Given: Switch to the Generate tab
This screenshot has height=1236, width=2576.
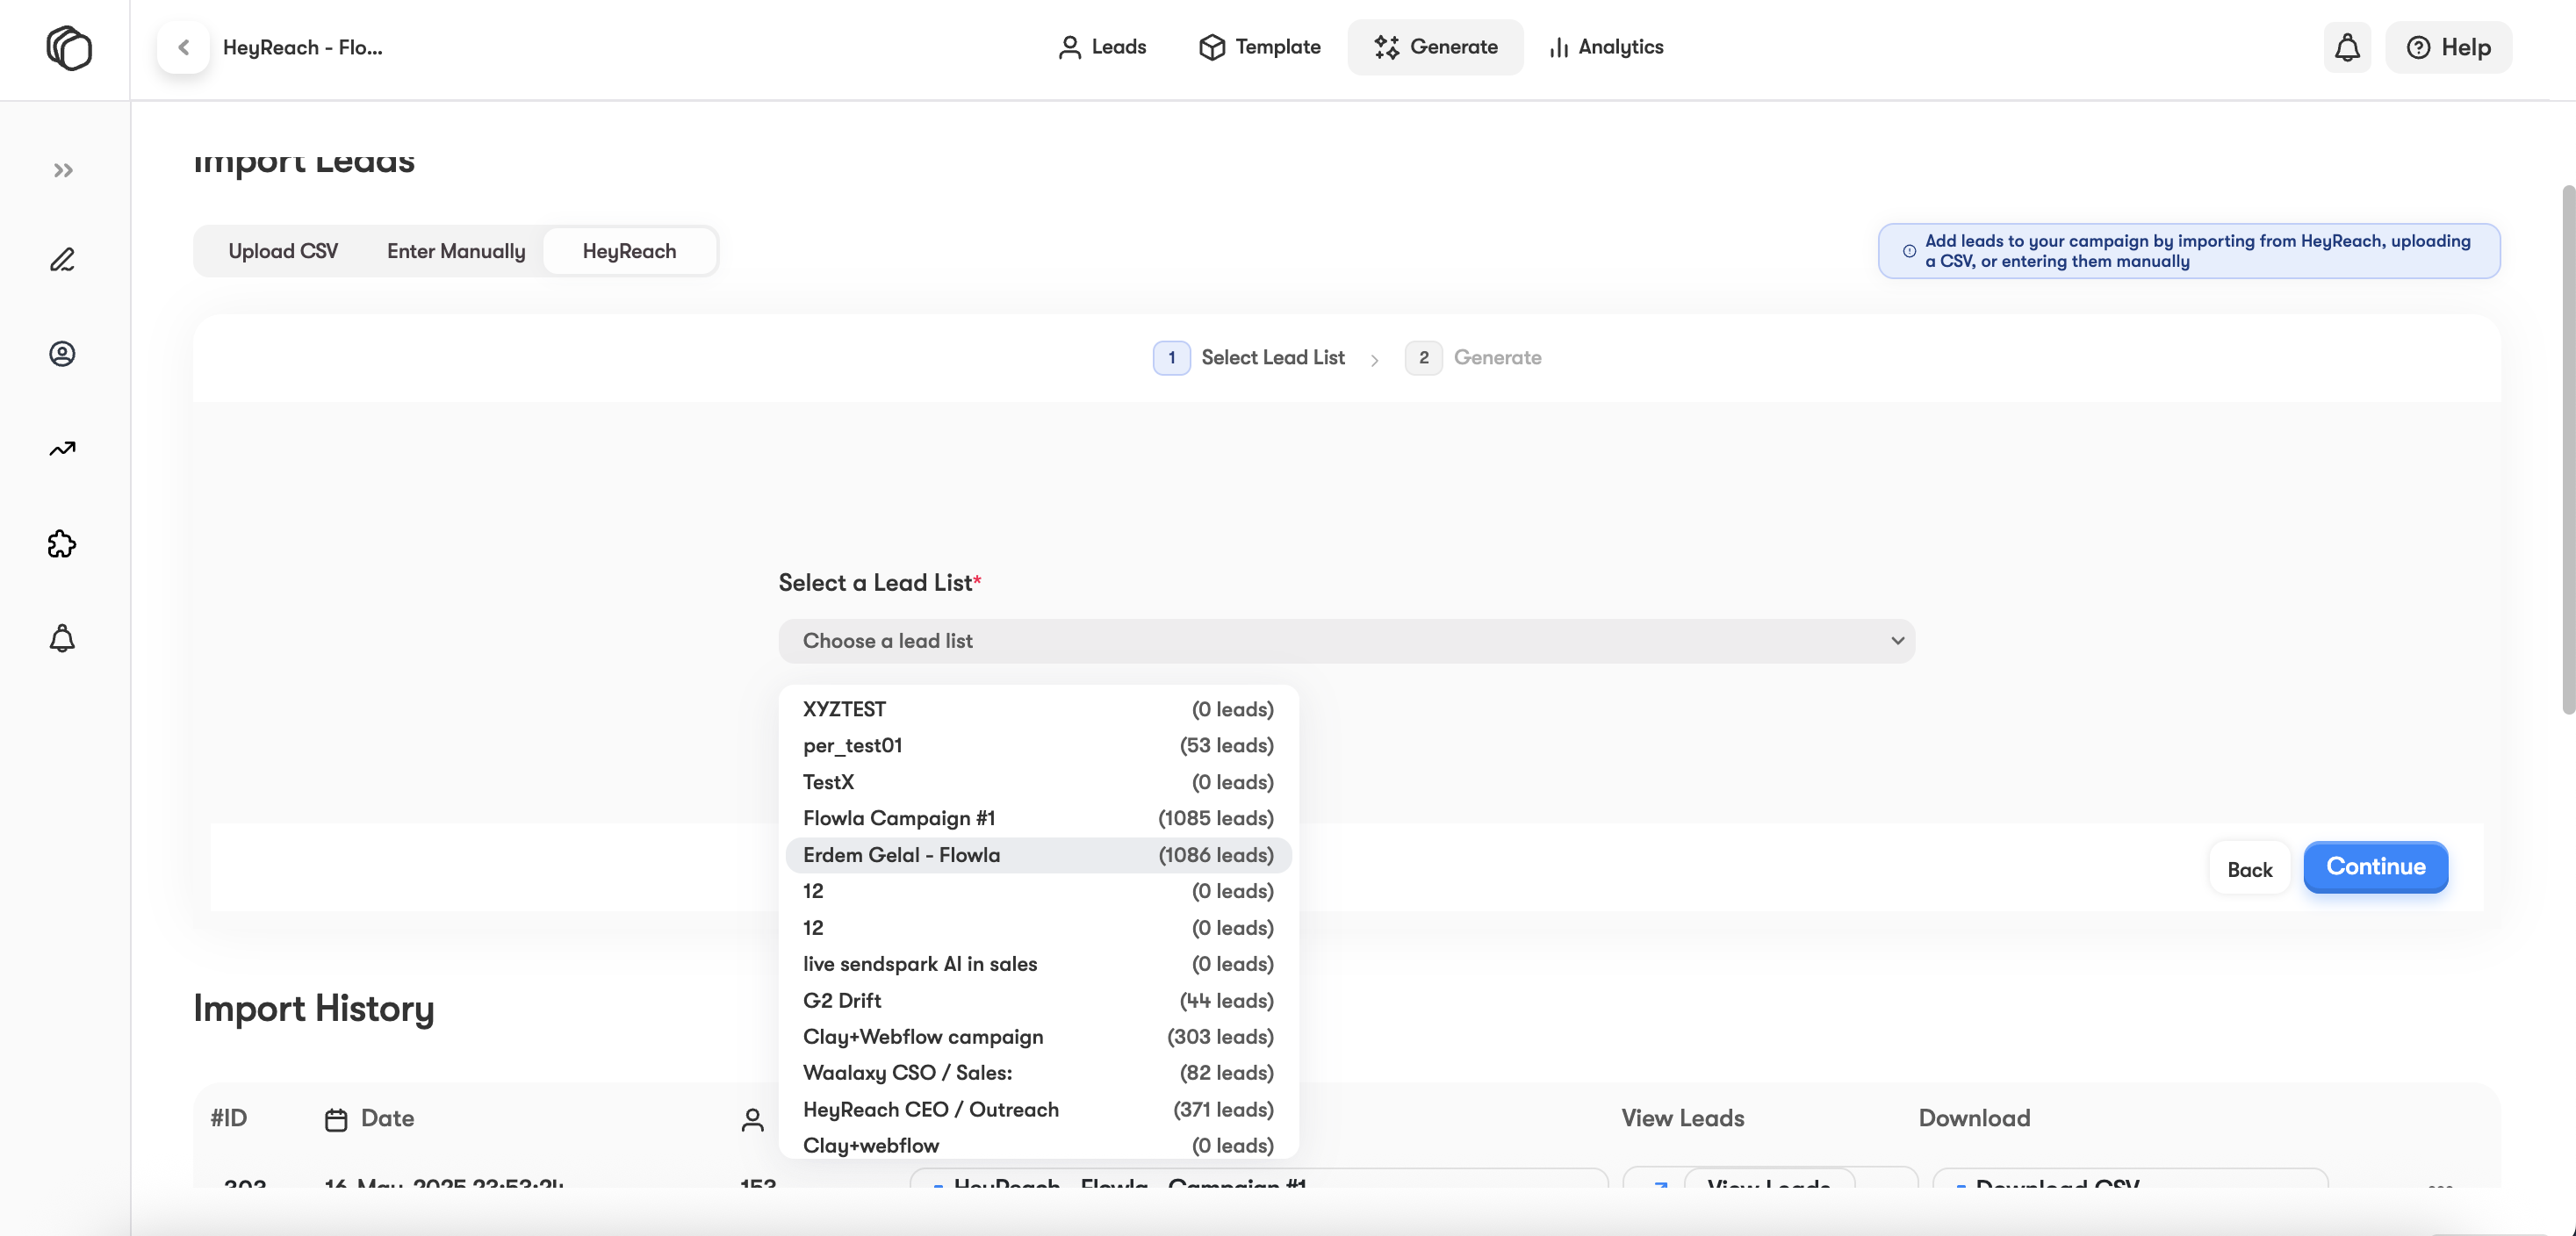Looking at the screenshot, I should (x=1435, y=47).
